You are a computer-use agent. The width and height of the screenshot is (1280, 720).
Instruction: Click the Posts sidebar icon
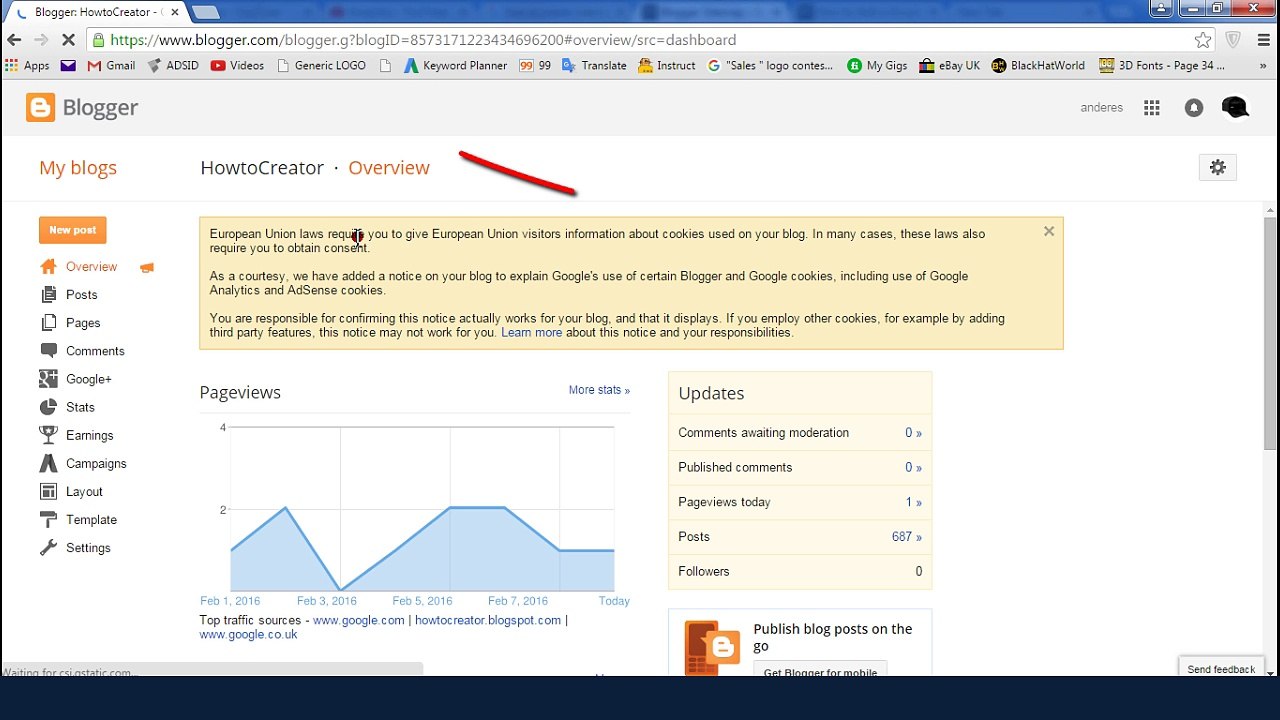point(48,295)
